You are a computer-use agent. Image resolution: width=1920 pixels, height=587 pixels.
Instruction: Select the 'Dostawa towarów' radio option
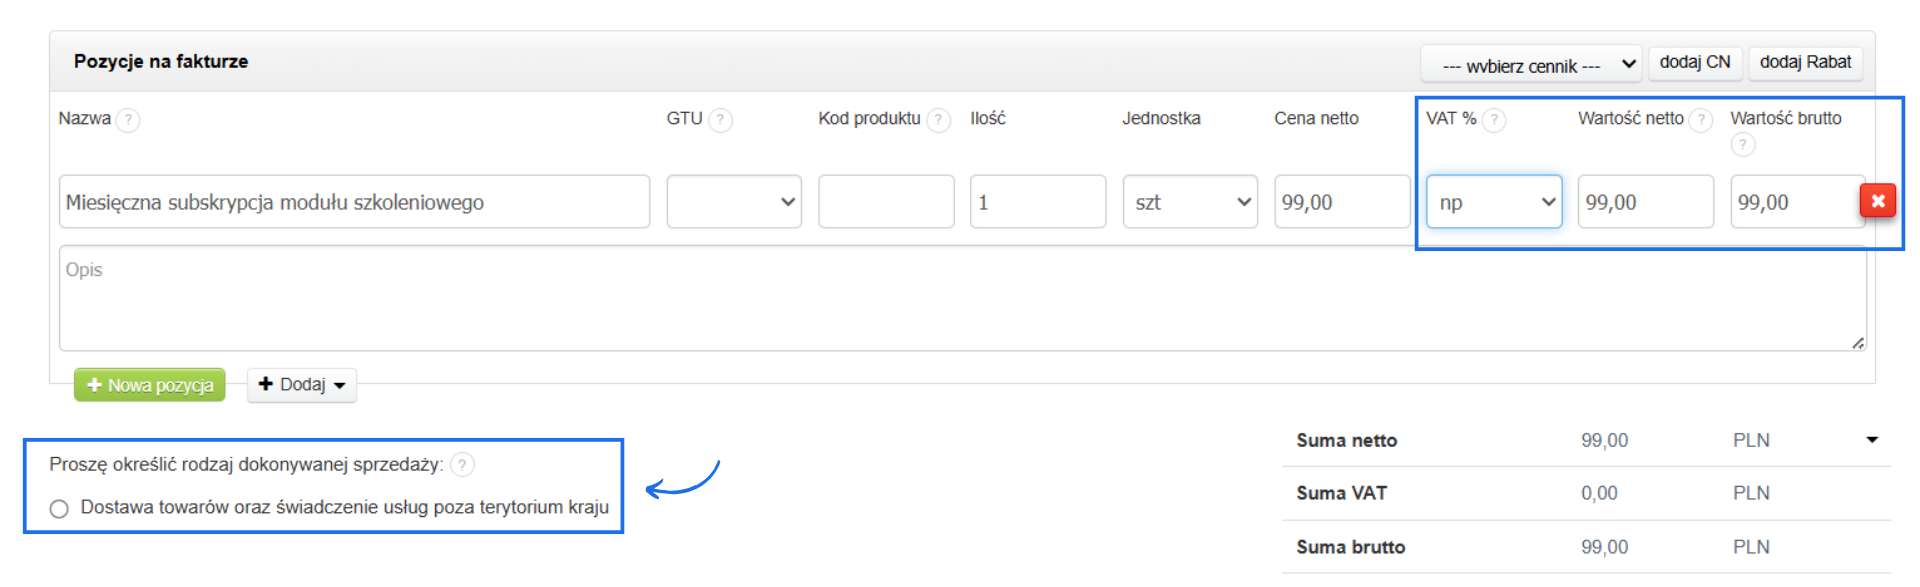[x=60, y=509]
